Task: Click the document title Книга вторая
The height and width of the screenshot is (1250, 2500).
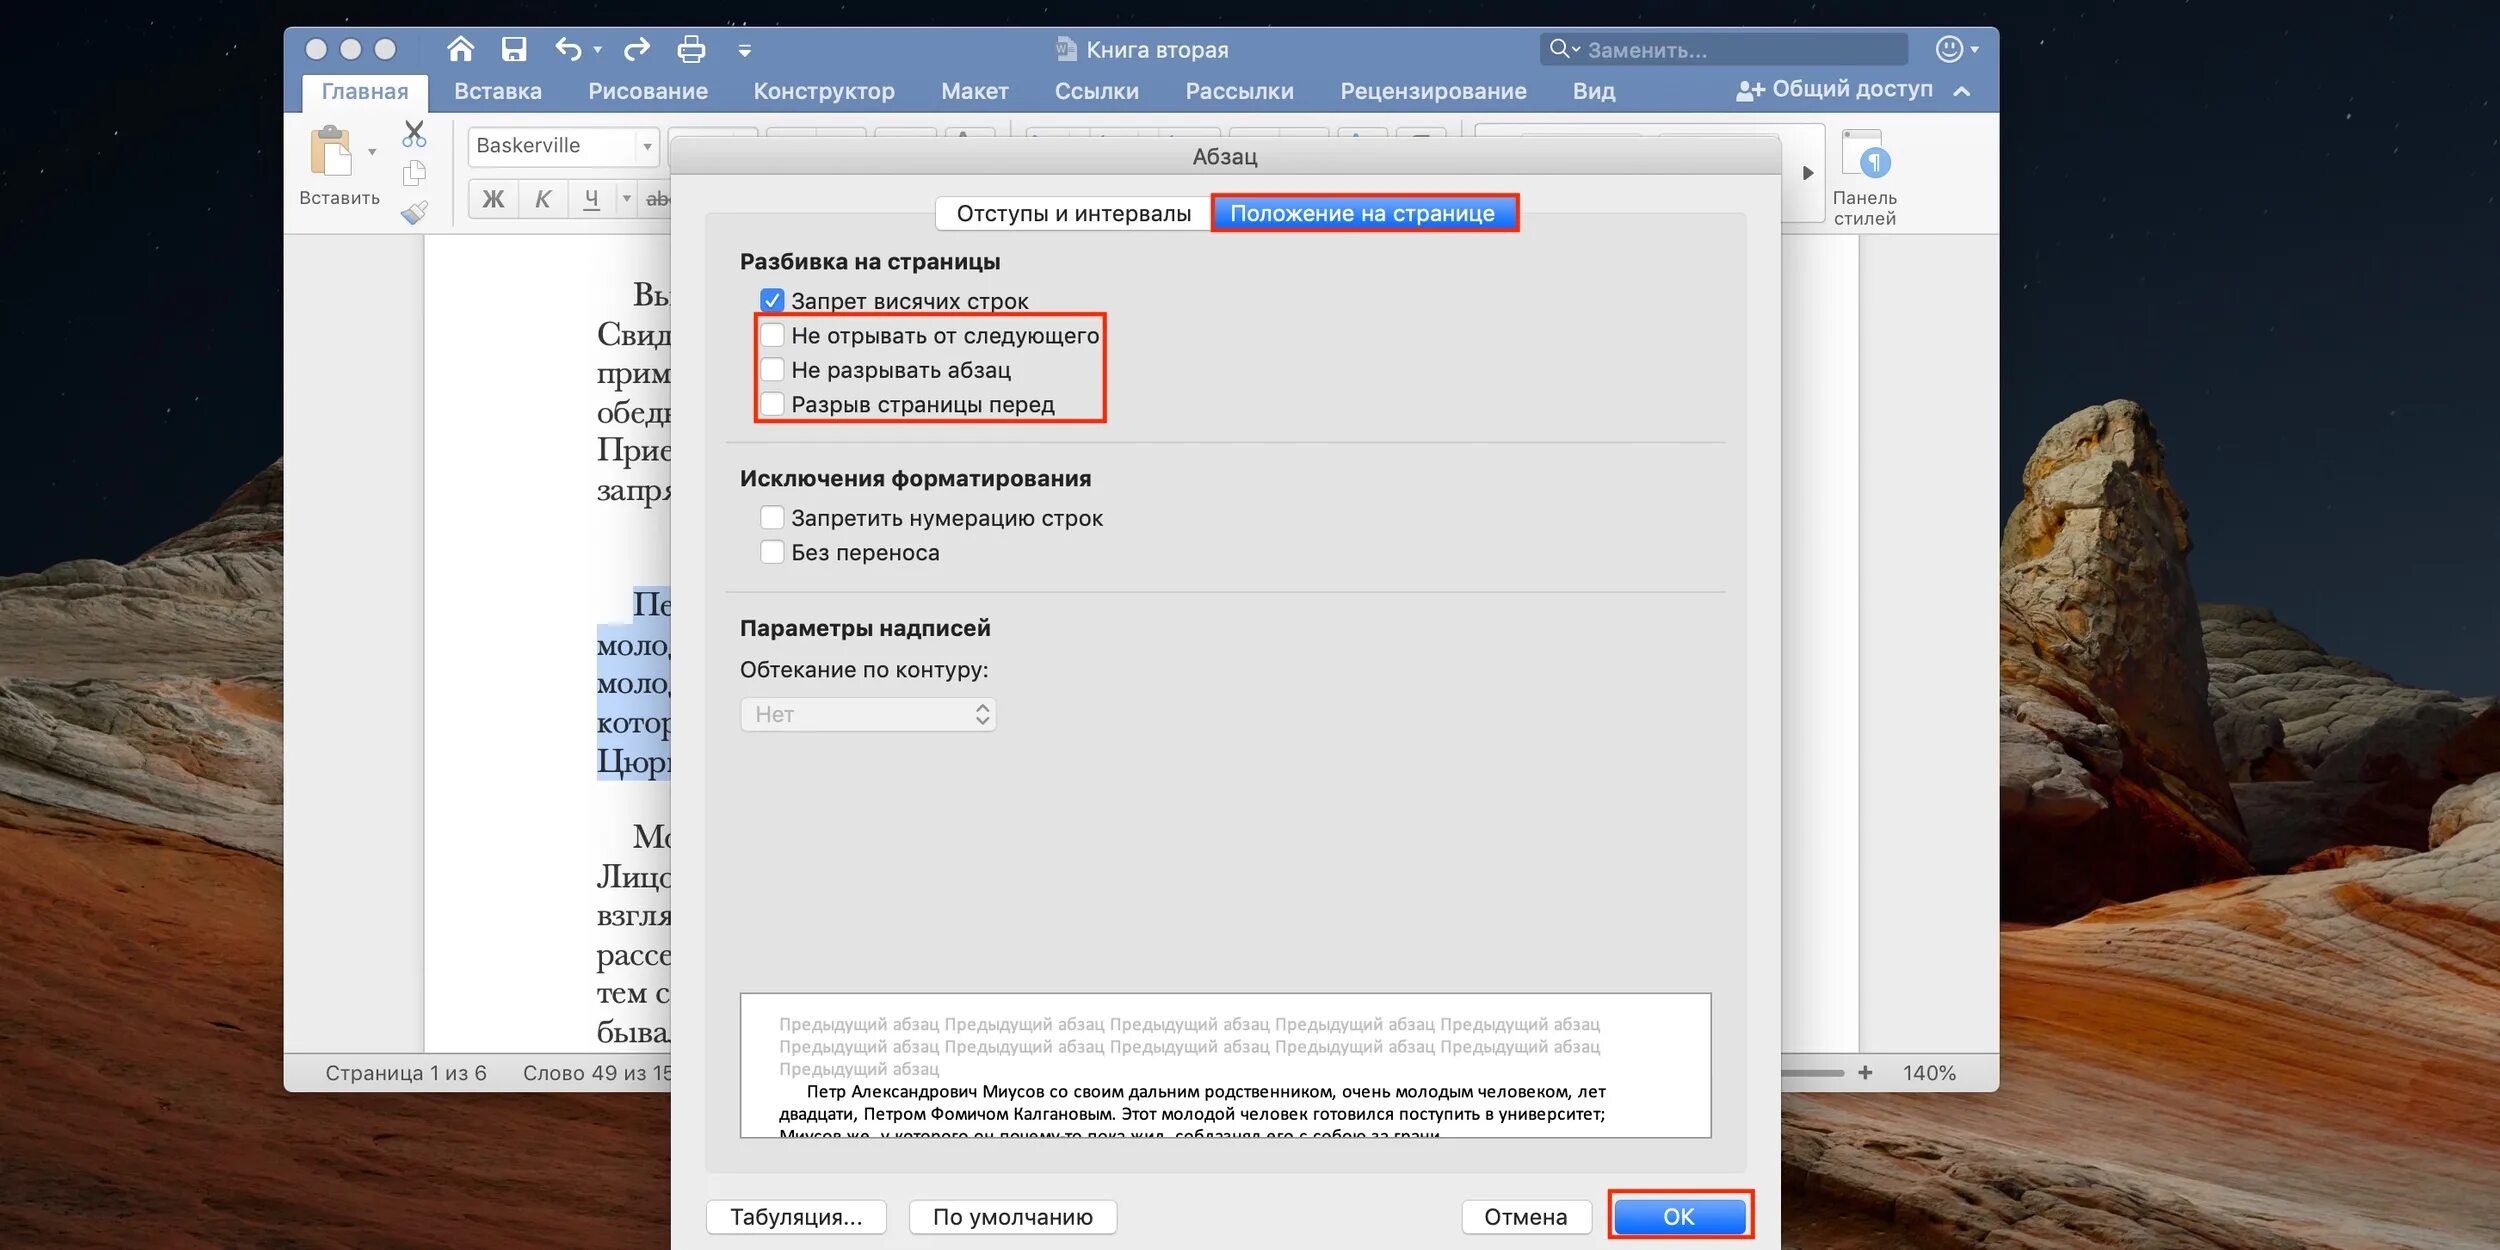Action: [x=1157, y=50]
